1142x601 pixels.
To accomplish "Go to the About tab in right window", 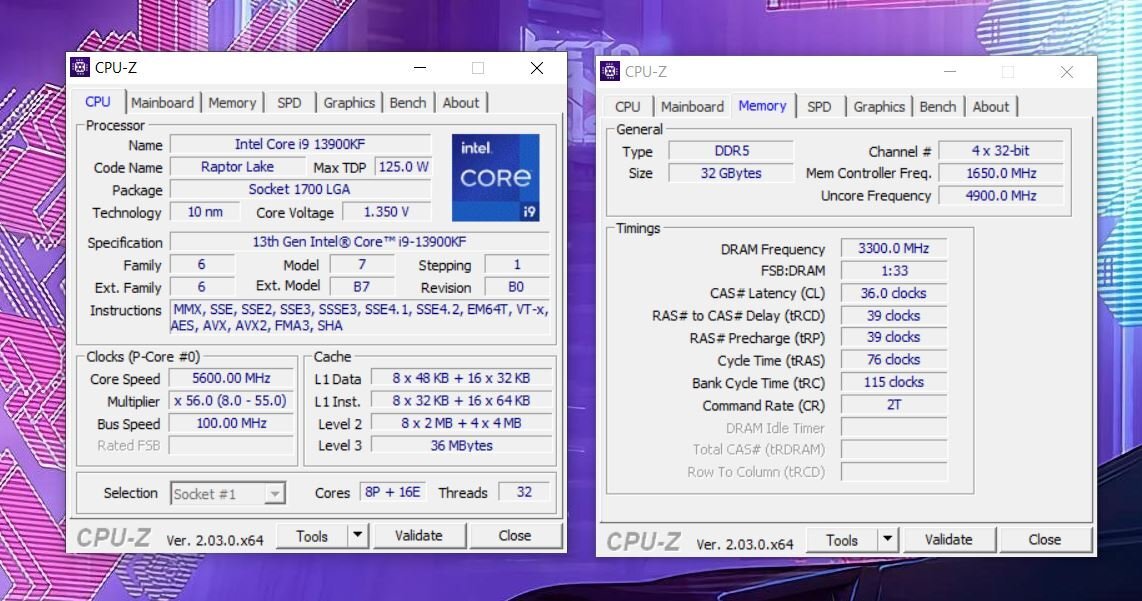I will click(x=990, y=107).
